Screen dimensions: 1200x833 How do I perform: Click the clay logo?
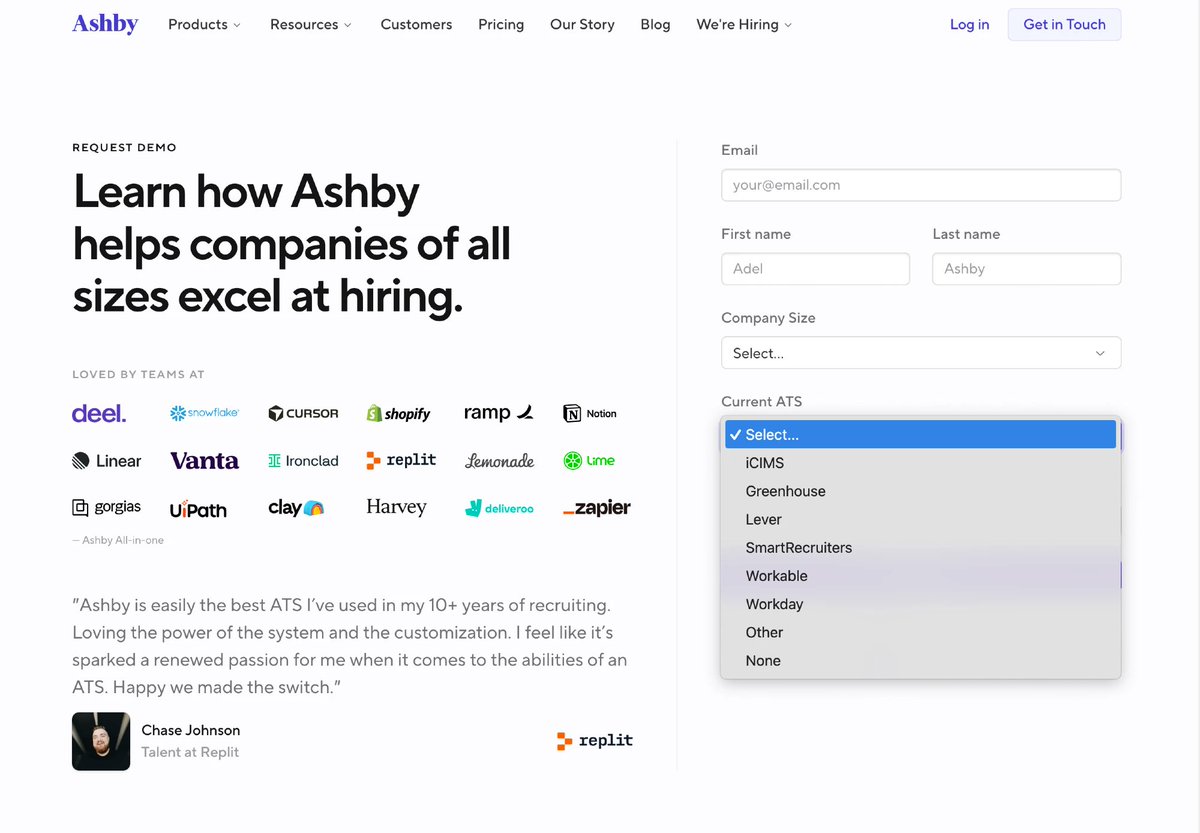click(x=296, y=508)
